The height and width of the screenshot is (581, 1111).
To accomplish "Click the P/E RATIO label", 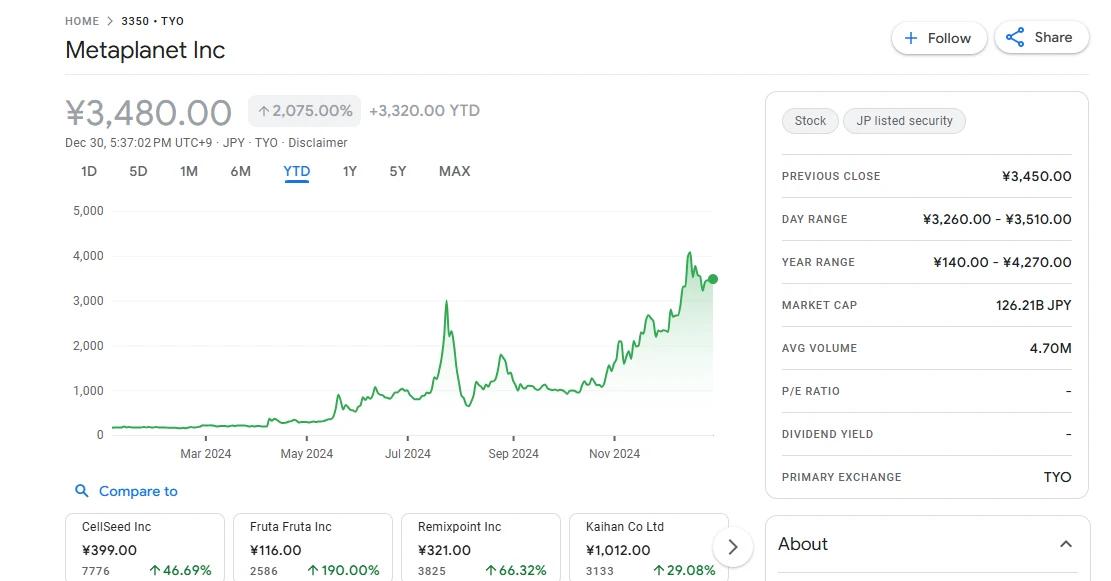I will 811,391.
